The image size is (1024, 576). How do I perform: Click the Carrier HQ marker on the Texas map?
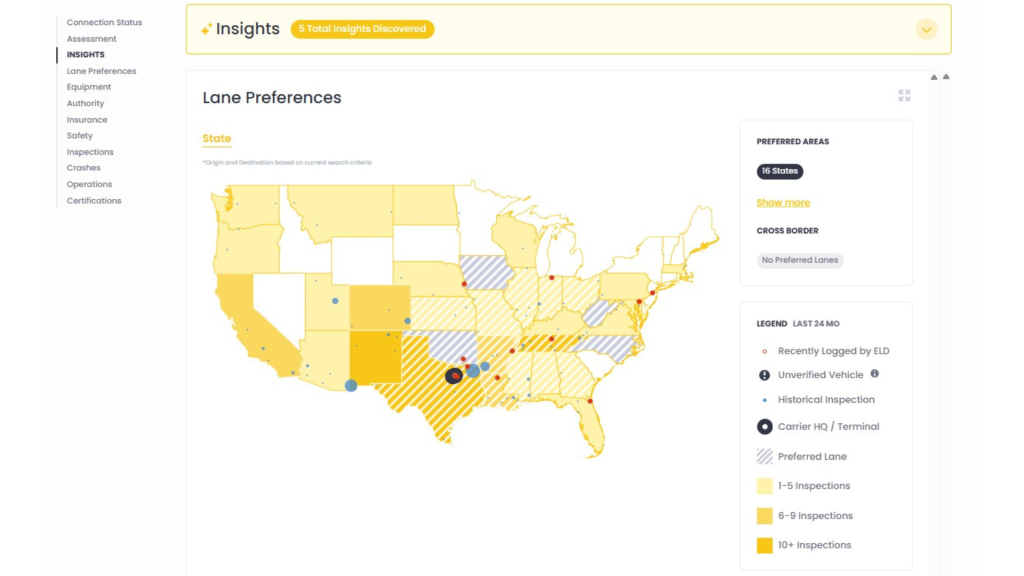453,375
